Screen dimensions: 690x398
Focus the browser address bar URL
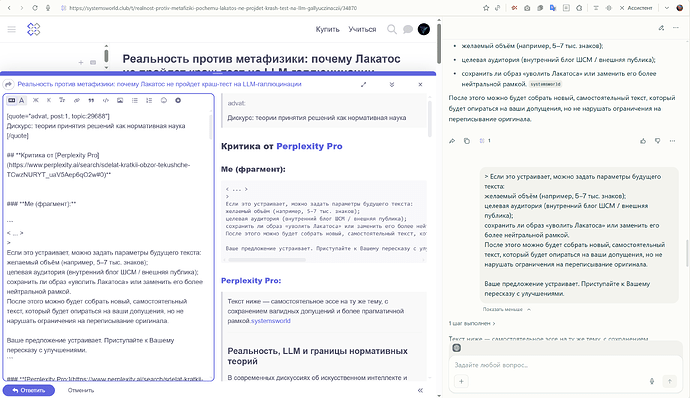(x=213, y=8)
